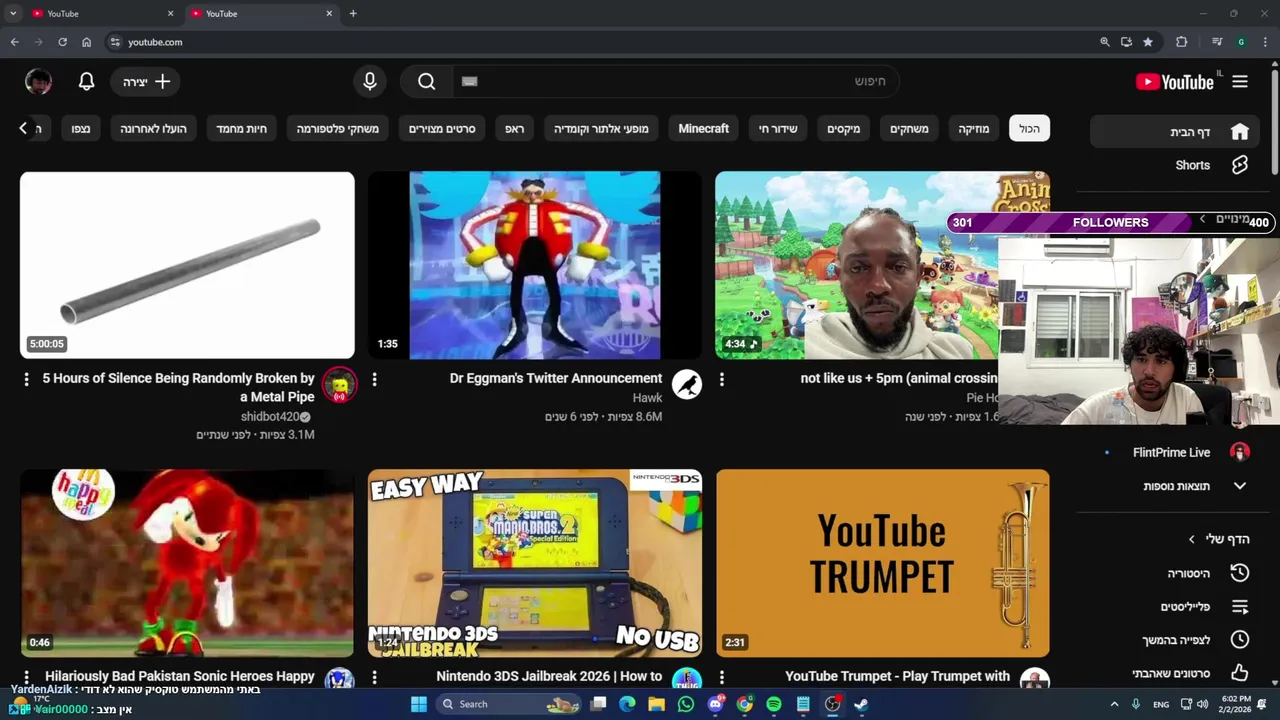
Task: Open the account avatar menu on YouTube
Action: pyautogui.click(x=38, y=82)
